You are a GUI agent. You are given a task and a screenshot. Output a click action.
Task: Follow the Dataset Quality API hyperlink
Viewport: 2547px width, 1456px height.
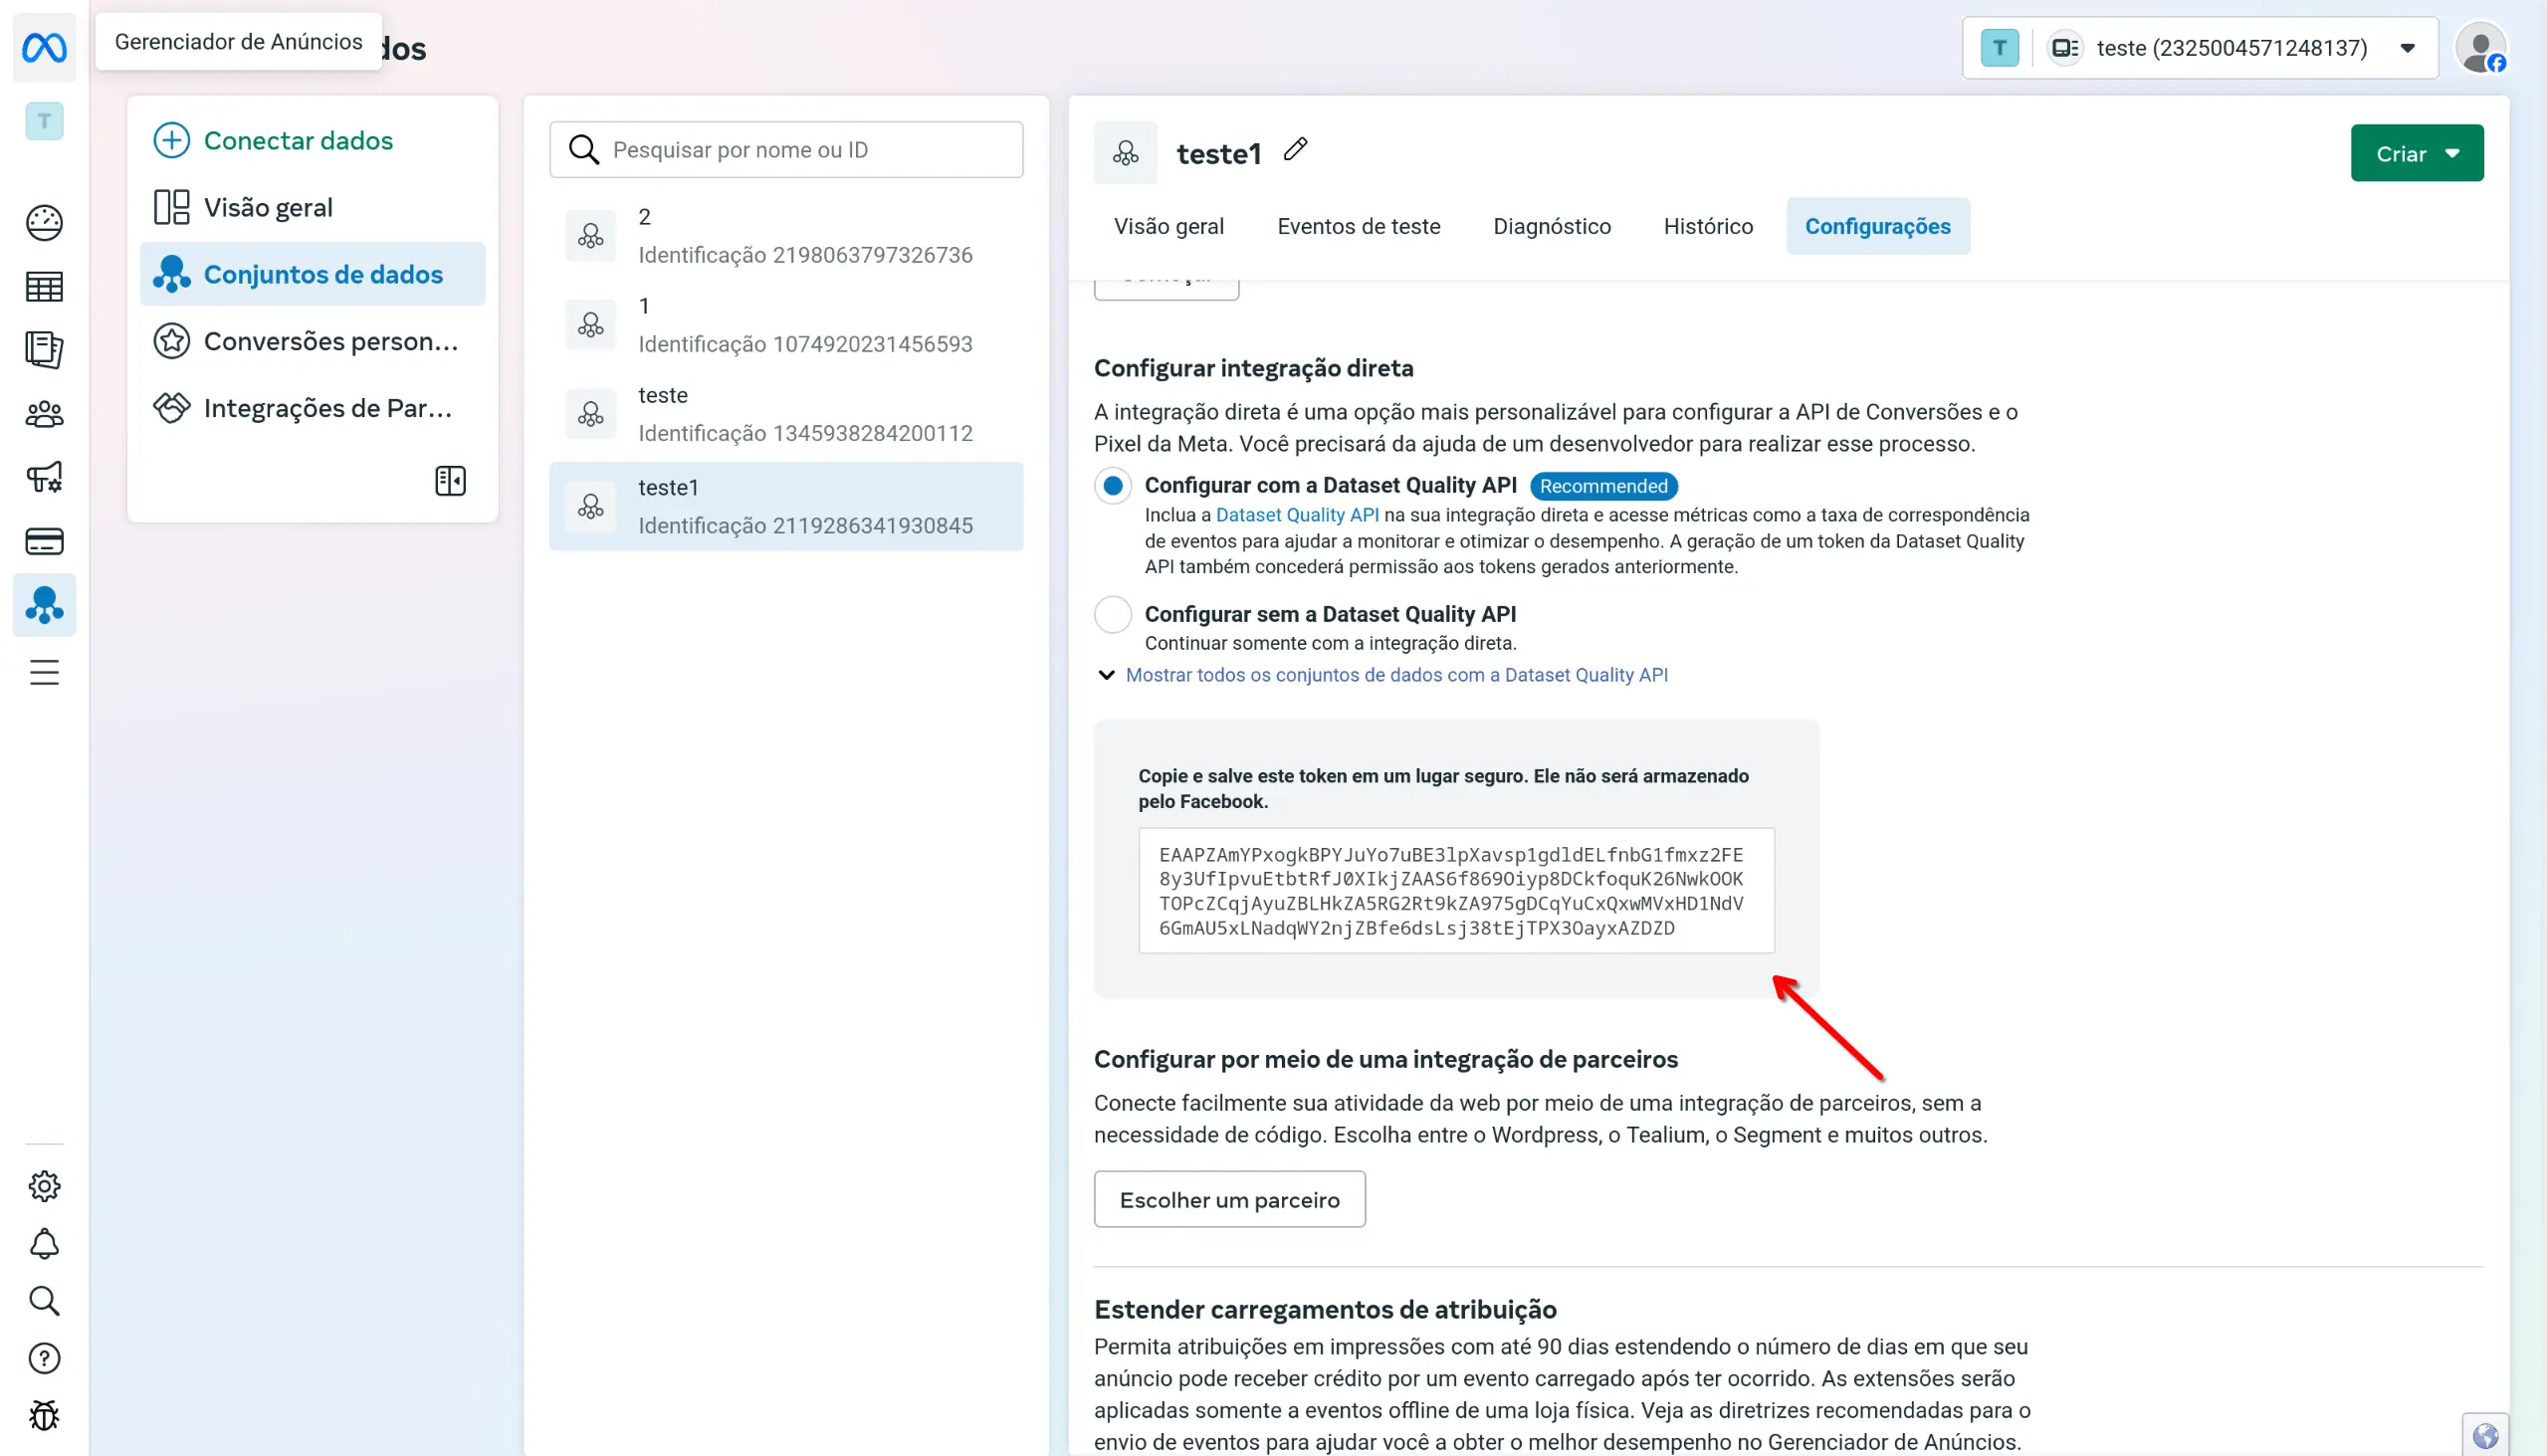click(1296, 515)
